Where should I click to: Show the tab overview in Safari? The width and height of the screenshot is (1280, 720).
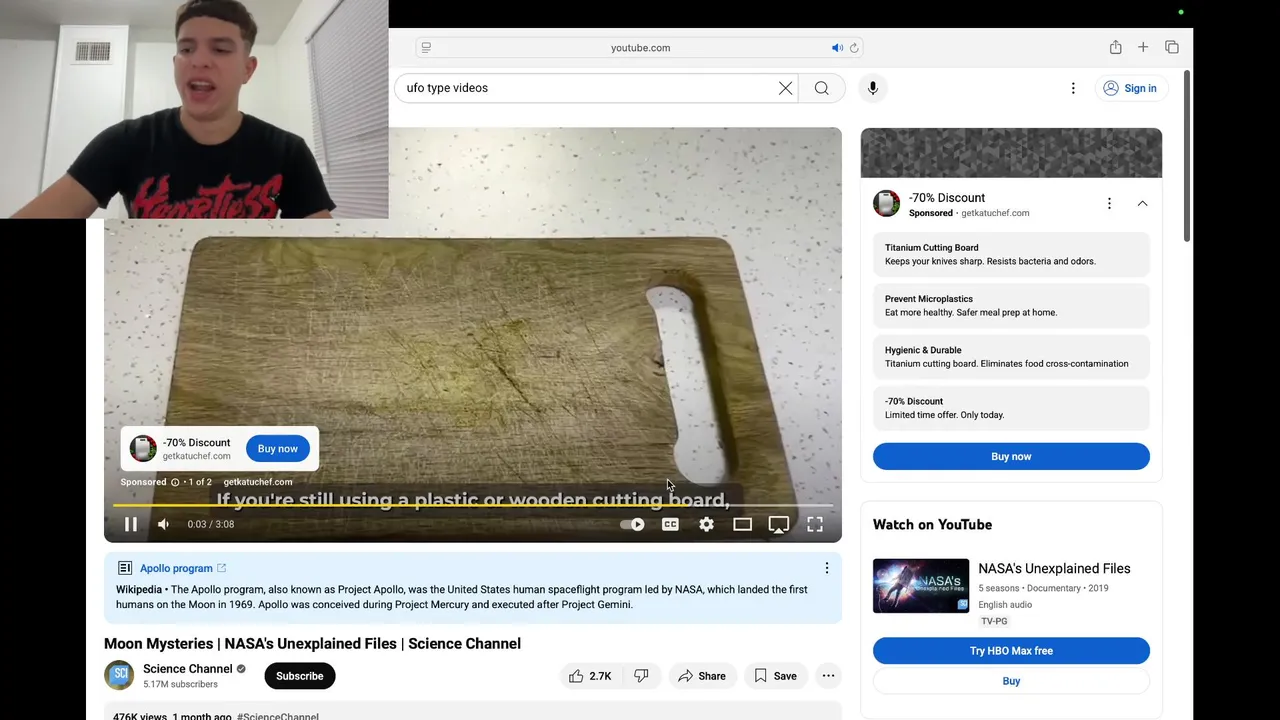point(1172,47)
